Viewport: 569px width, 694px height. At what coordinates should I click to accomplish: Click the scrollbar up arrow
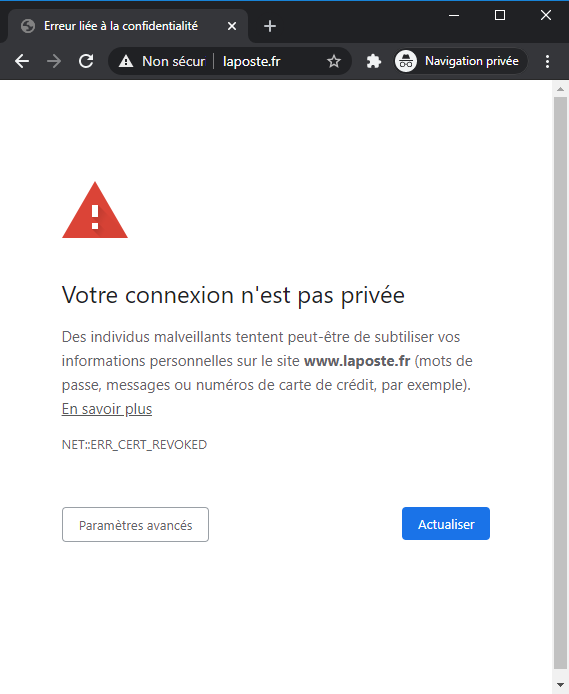[x=561, y=89]
